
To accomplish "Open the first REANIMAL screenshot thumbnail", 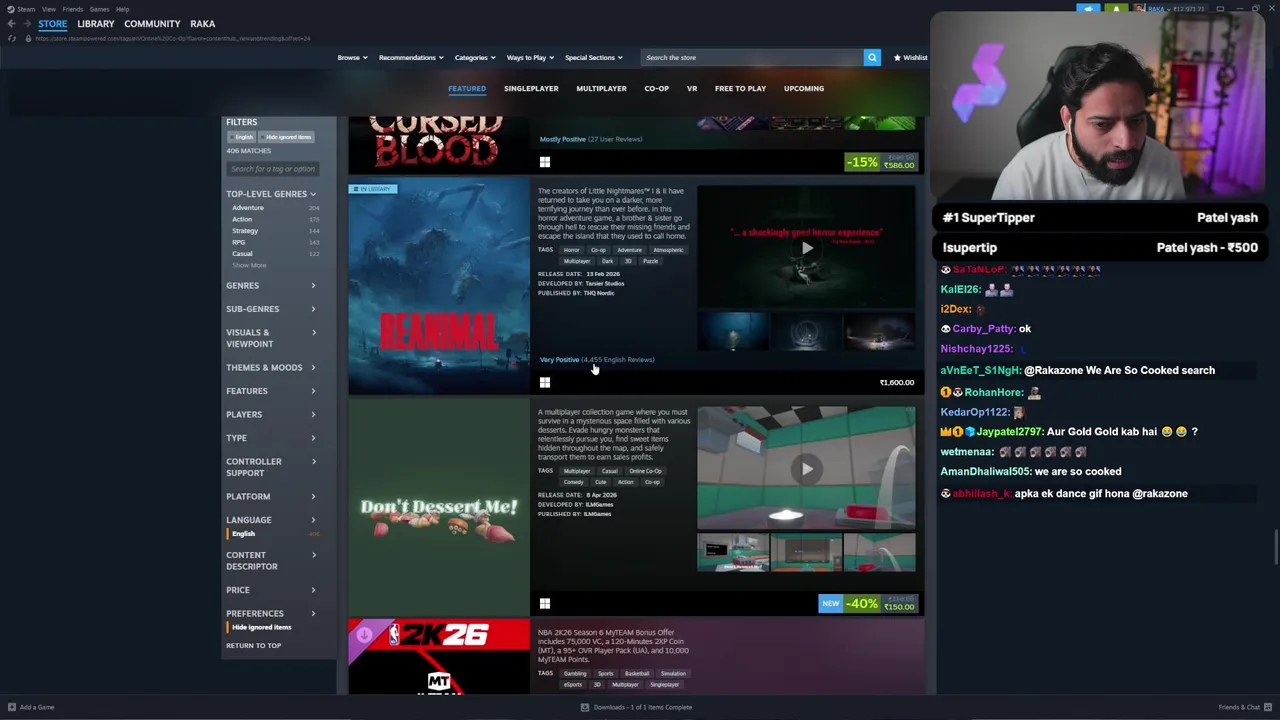I will coord(733,332).
